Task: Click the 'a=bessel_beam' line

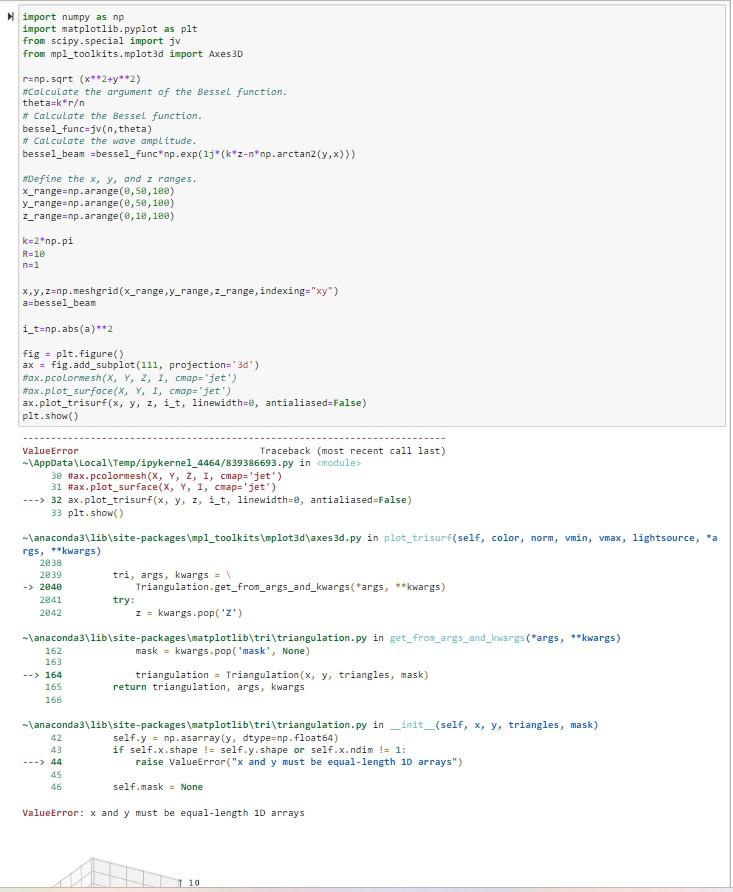Action: pyautogui.click(x=59, y=303)
